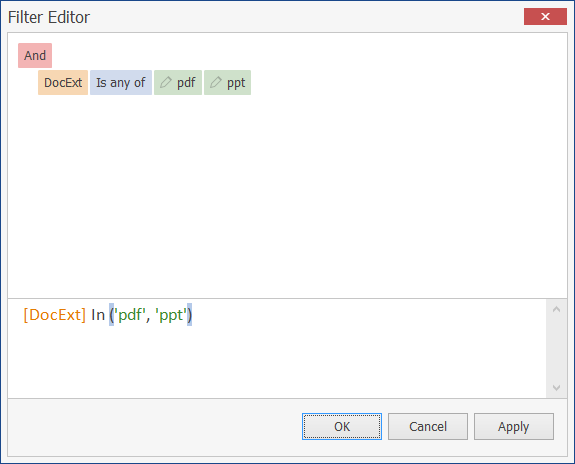The height and width of the screenshot is (464, 575).
Task: Apply the filter with Apply button
Action: click(514, 426)
